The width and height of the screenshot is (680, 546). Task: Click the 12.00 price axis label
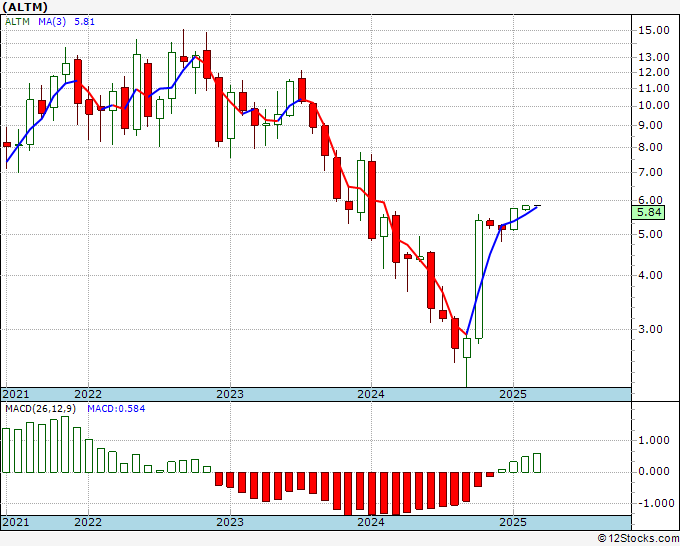654,72
